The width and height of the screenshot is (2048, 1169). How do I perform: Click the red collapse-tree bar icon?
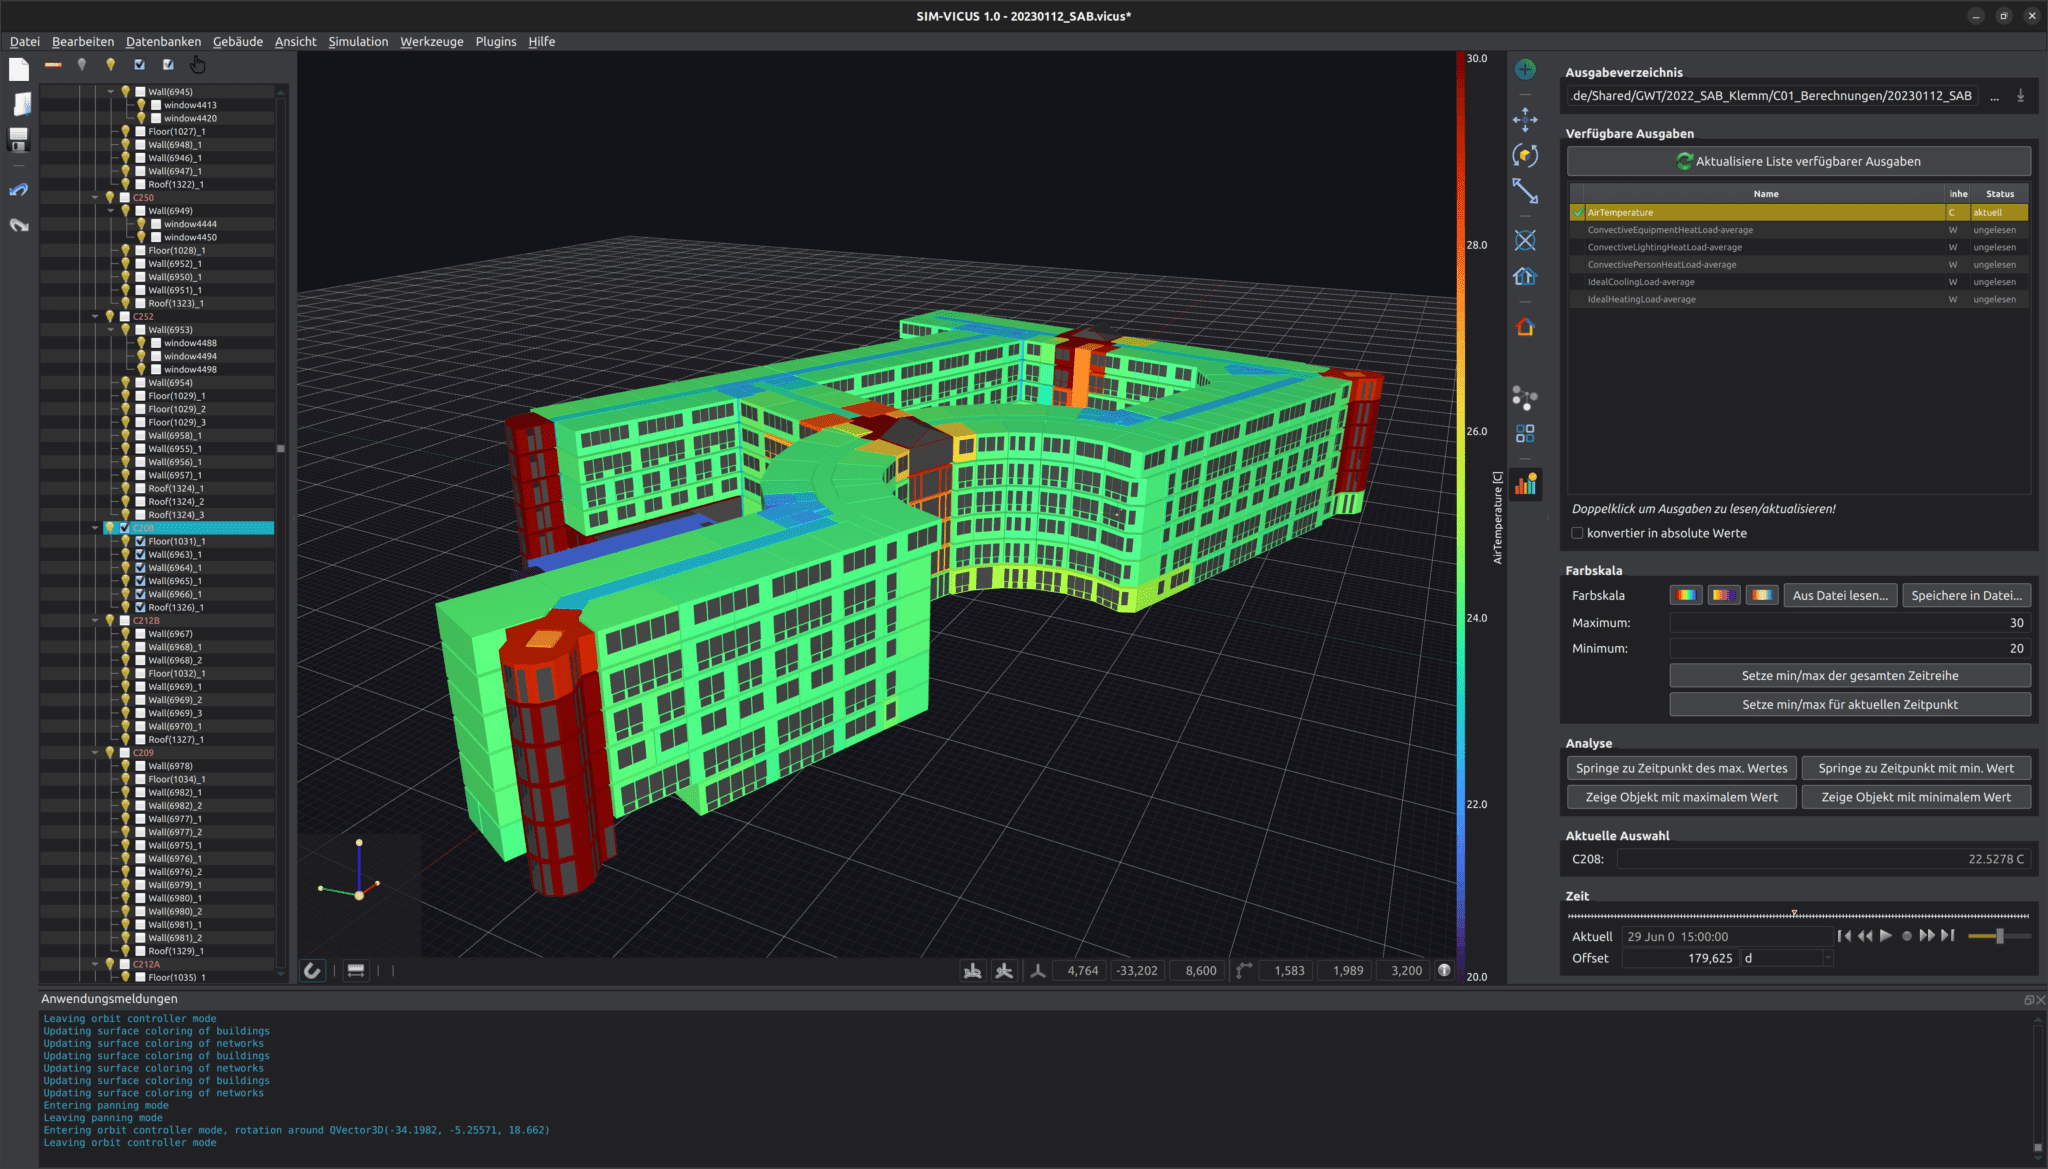point(53,65)
